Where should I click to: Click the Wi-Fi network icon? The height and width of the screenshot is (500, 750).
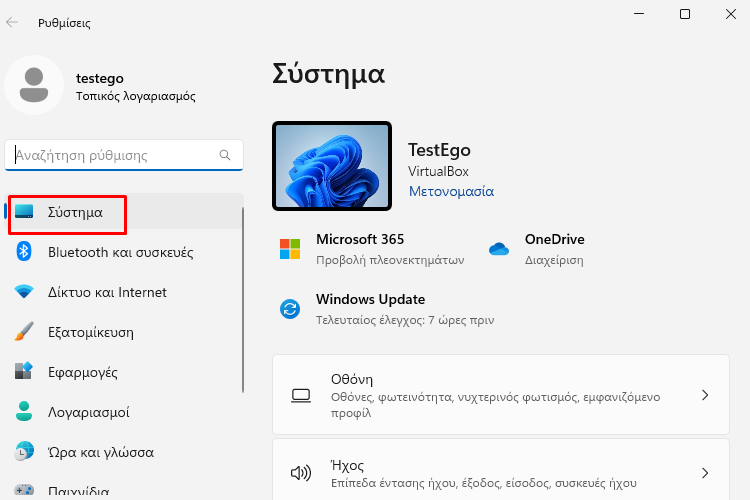24,291
